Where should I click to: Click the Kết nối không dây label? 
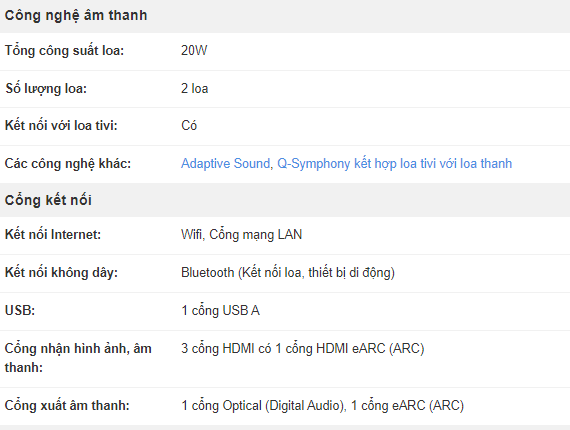pos(61,272)
